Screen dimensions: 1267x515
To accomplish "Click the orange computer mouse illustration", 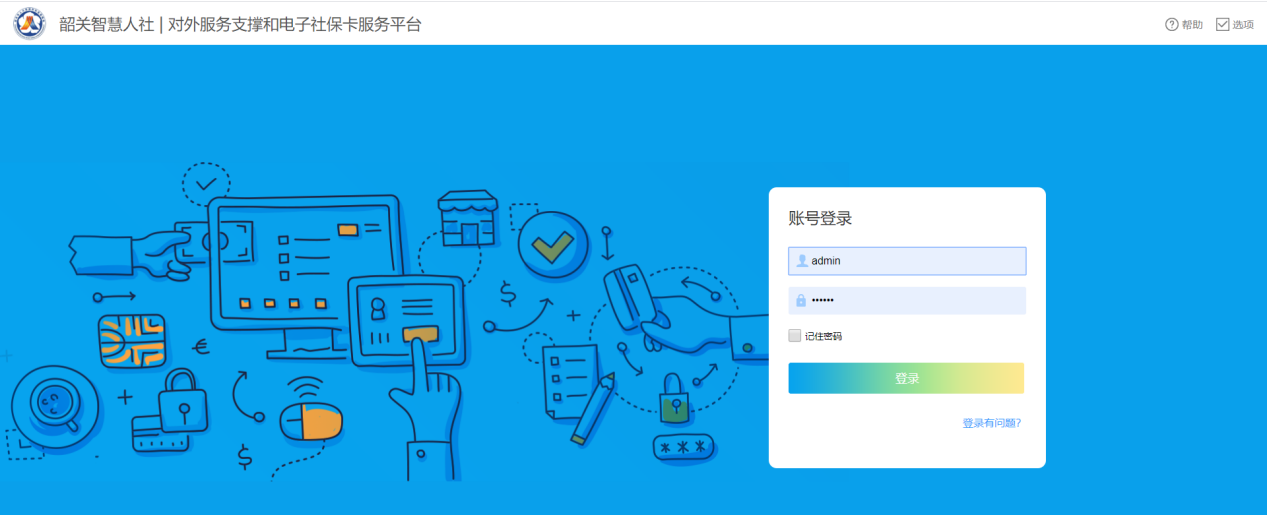I will (311, 421).
